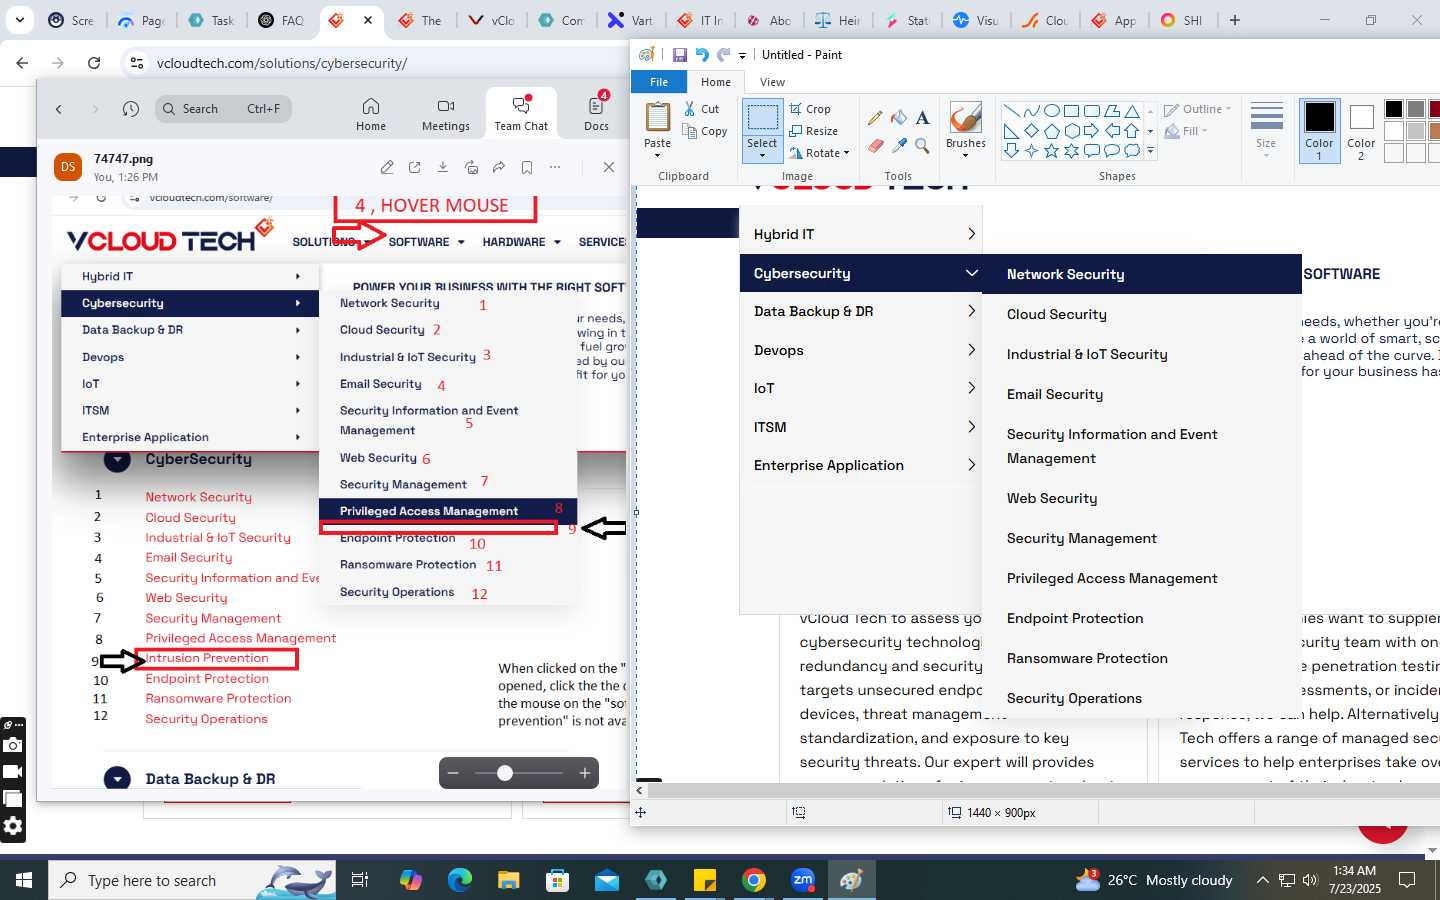Click the zoom-in plus button in image viewer
Screen dimensions: 1440x900
coord(585,773)
